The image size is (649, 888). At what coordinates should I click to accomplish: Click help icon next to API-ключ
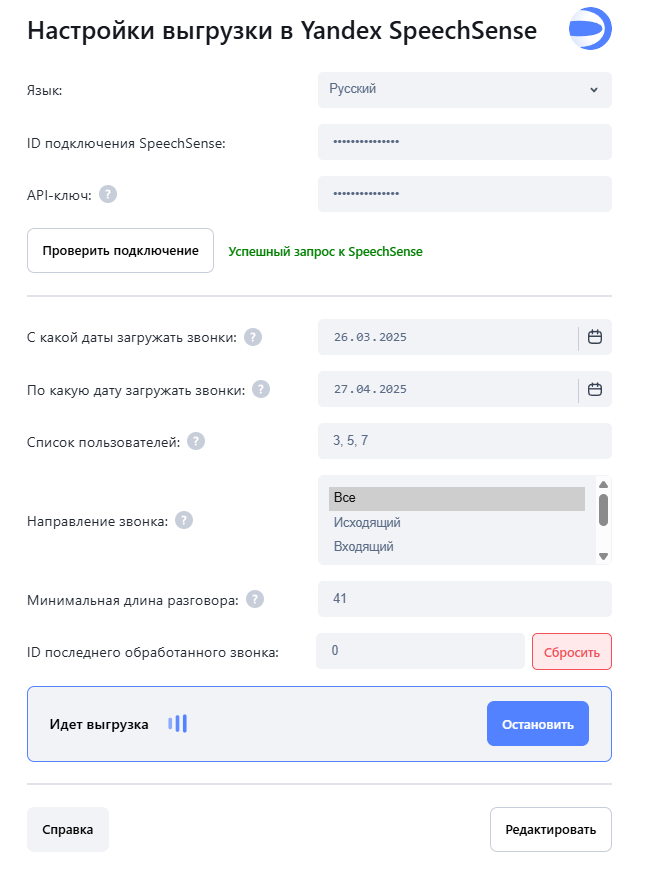pos(108,194)
